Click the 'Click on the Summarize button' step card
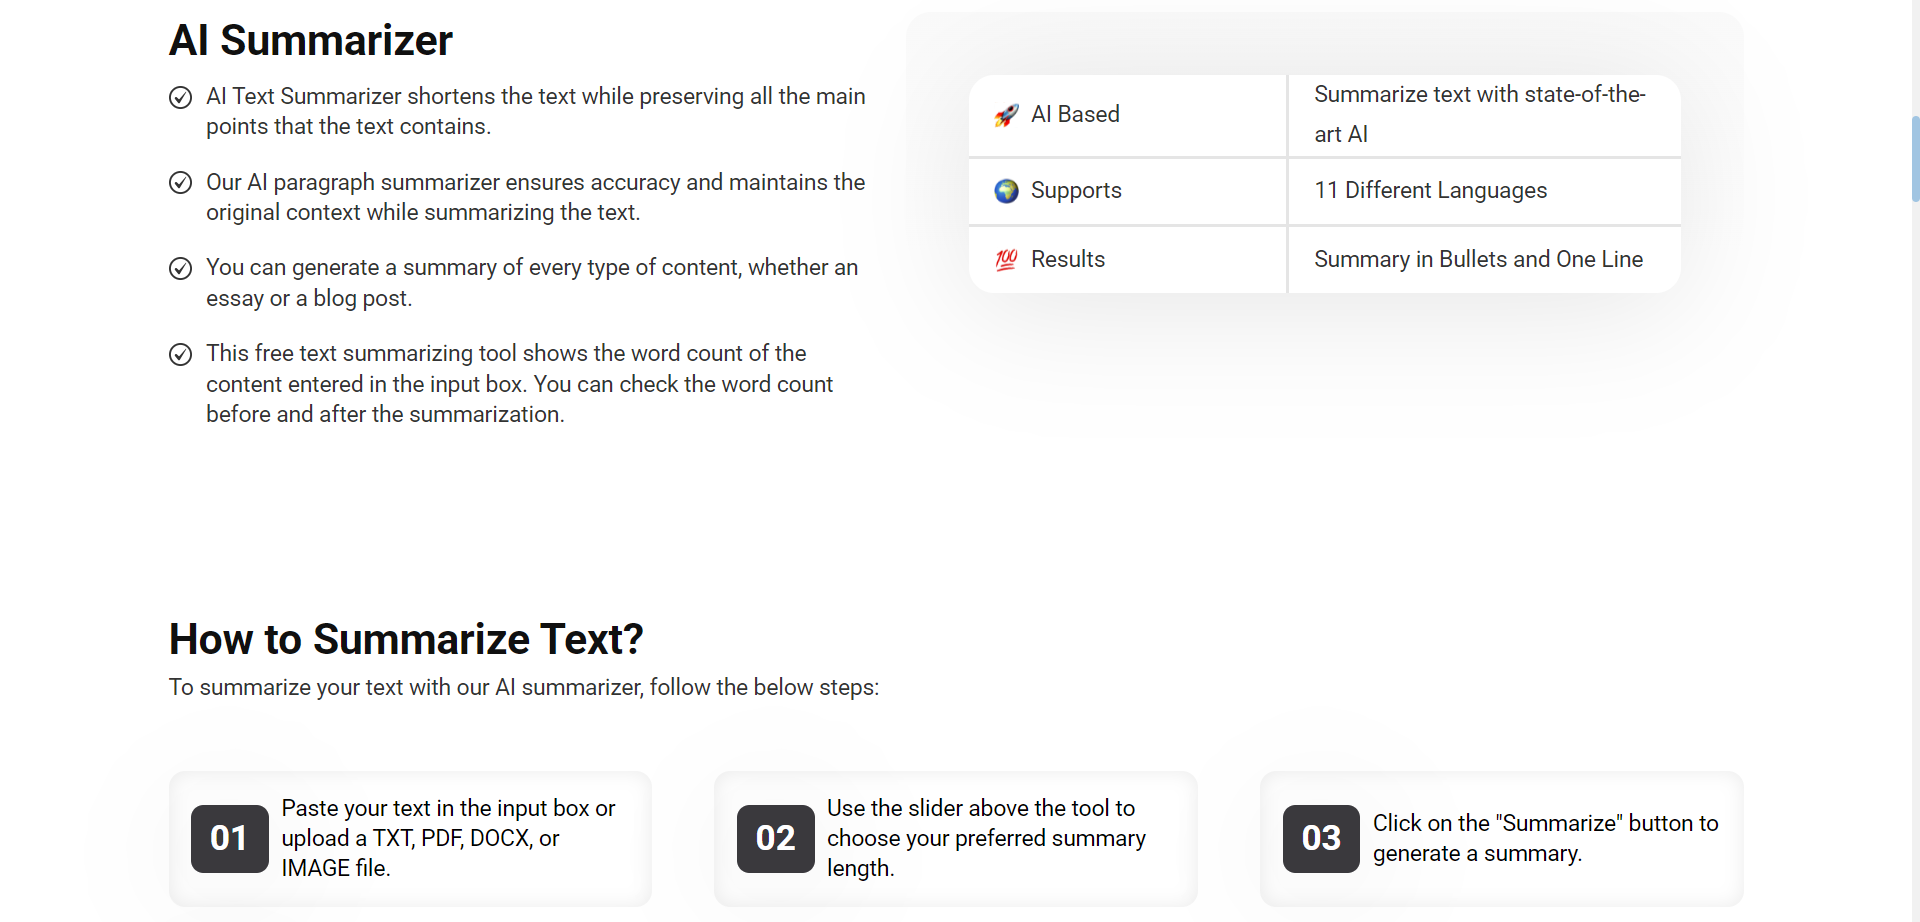 1502,839
